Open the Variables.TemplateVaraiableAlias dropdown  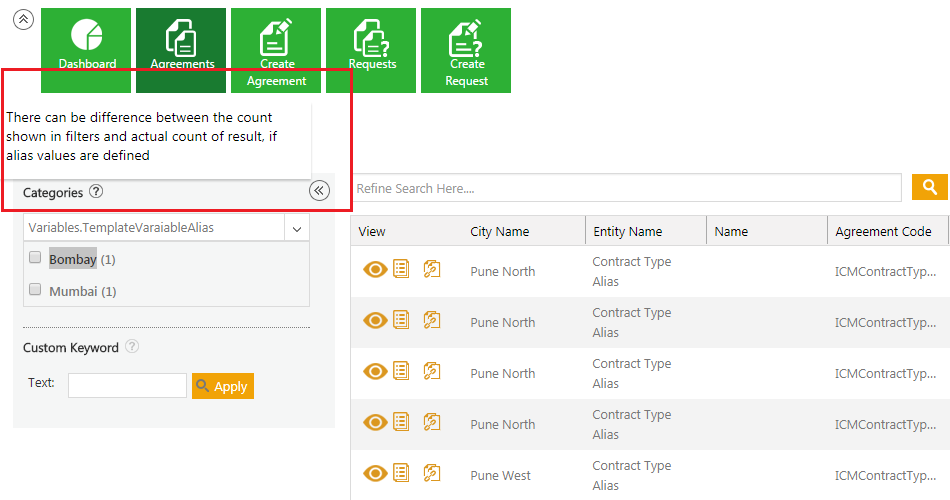[297, 228]
